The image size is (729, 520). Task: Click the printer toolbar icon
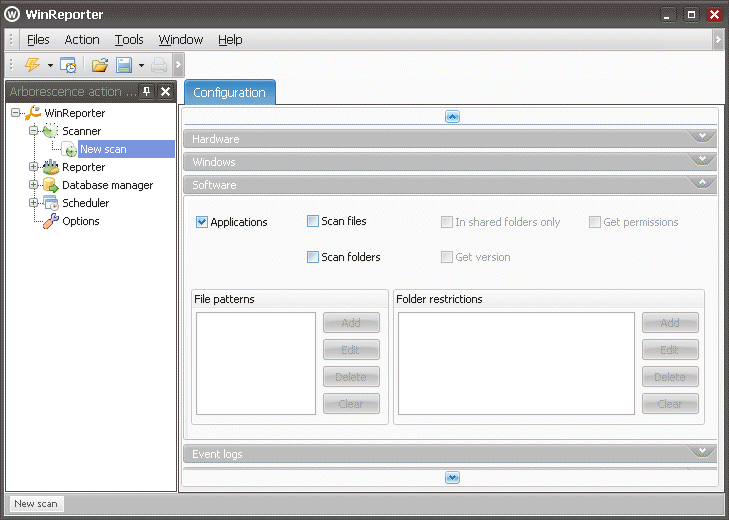click(159, 65)
